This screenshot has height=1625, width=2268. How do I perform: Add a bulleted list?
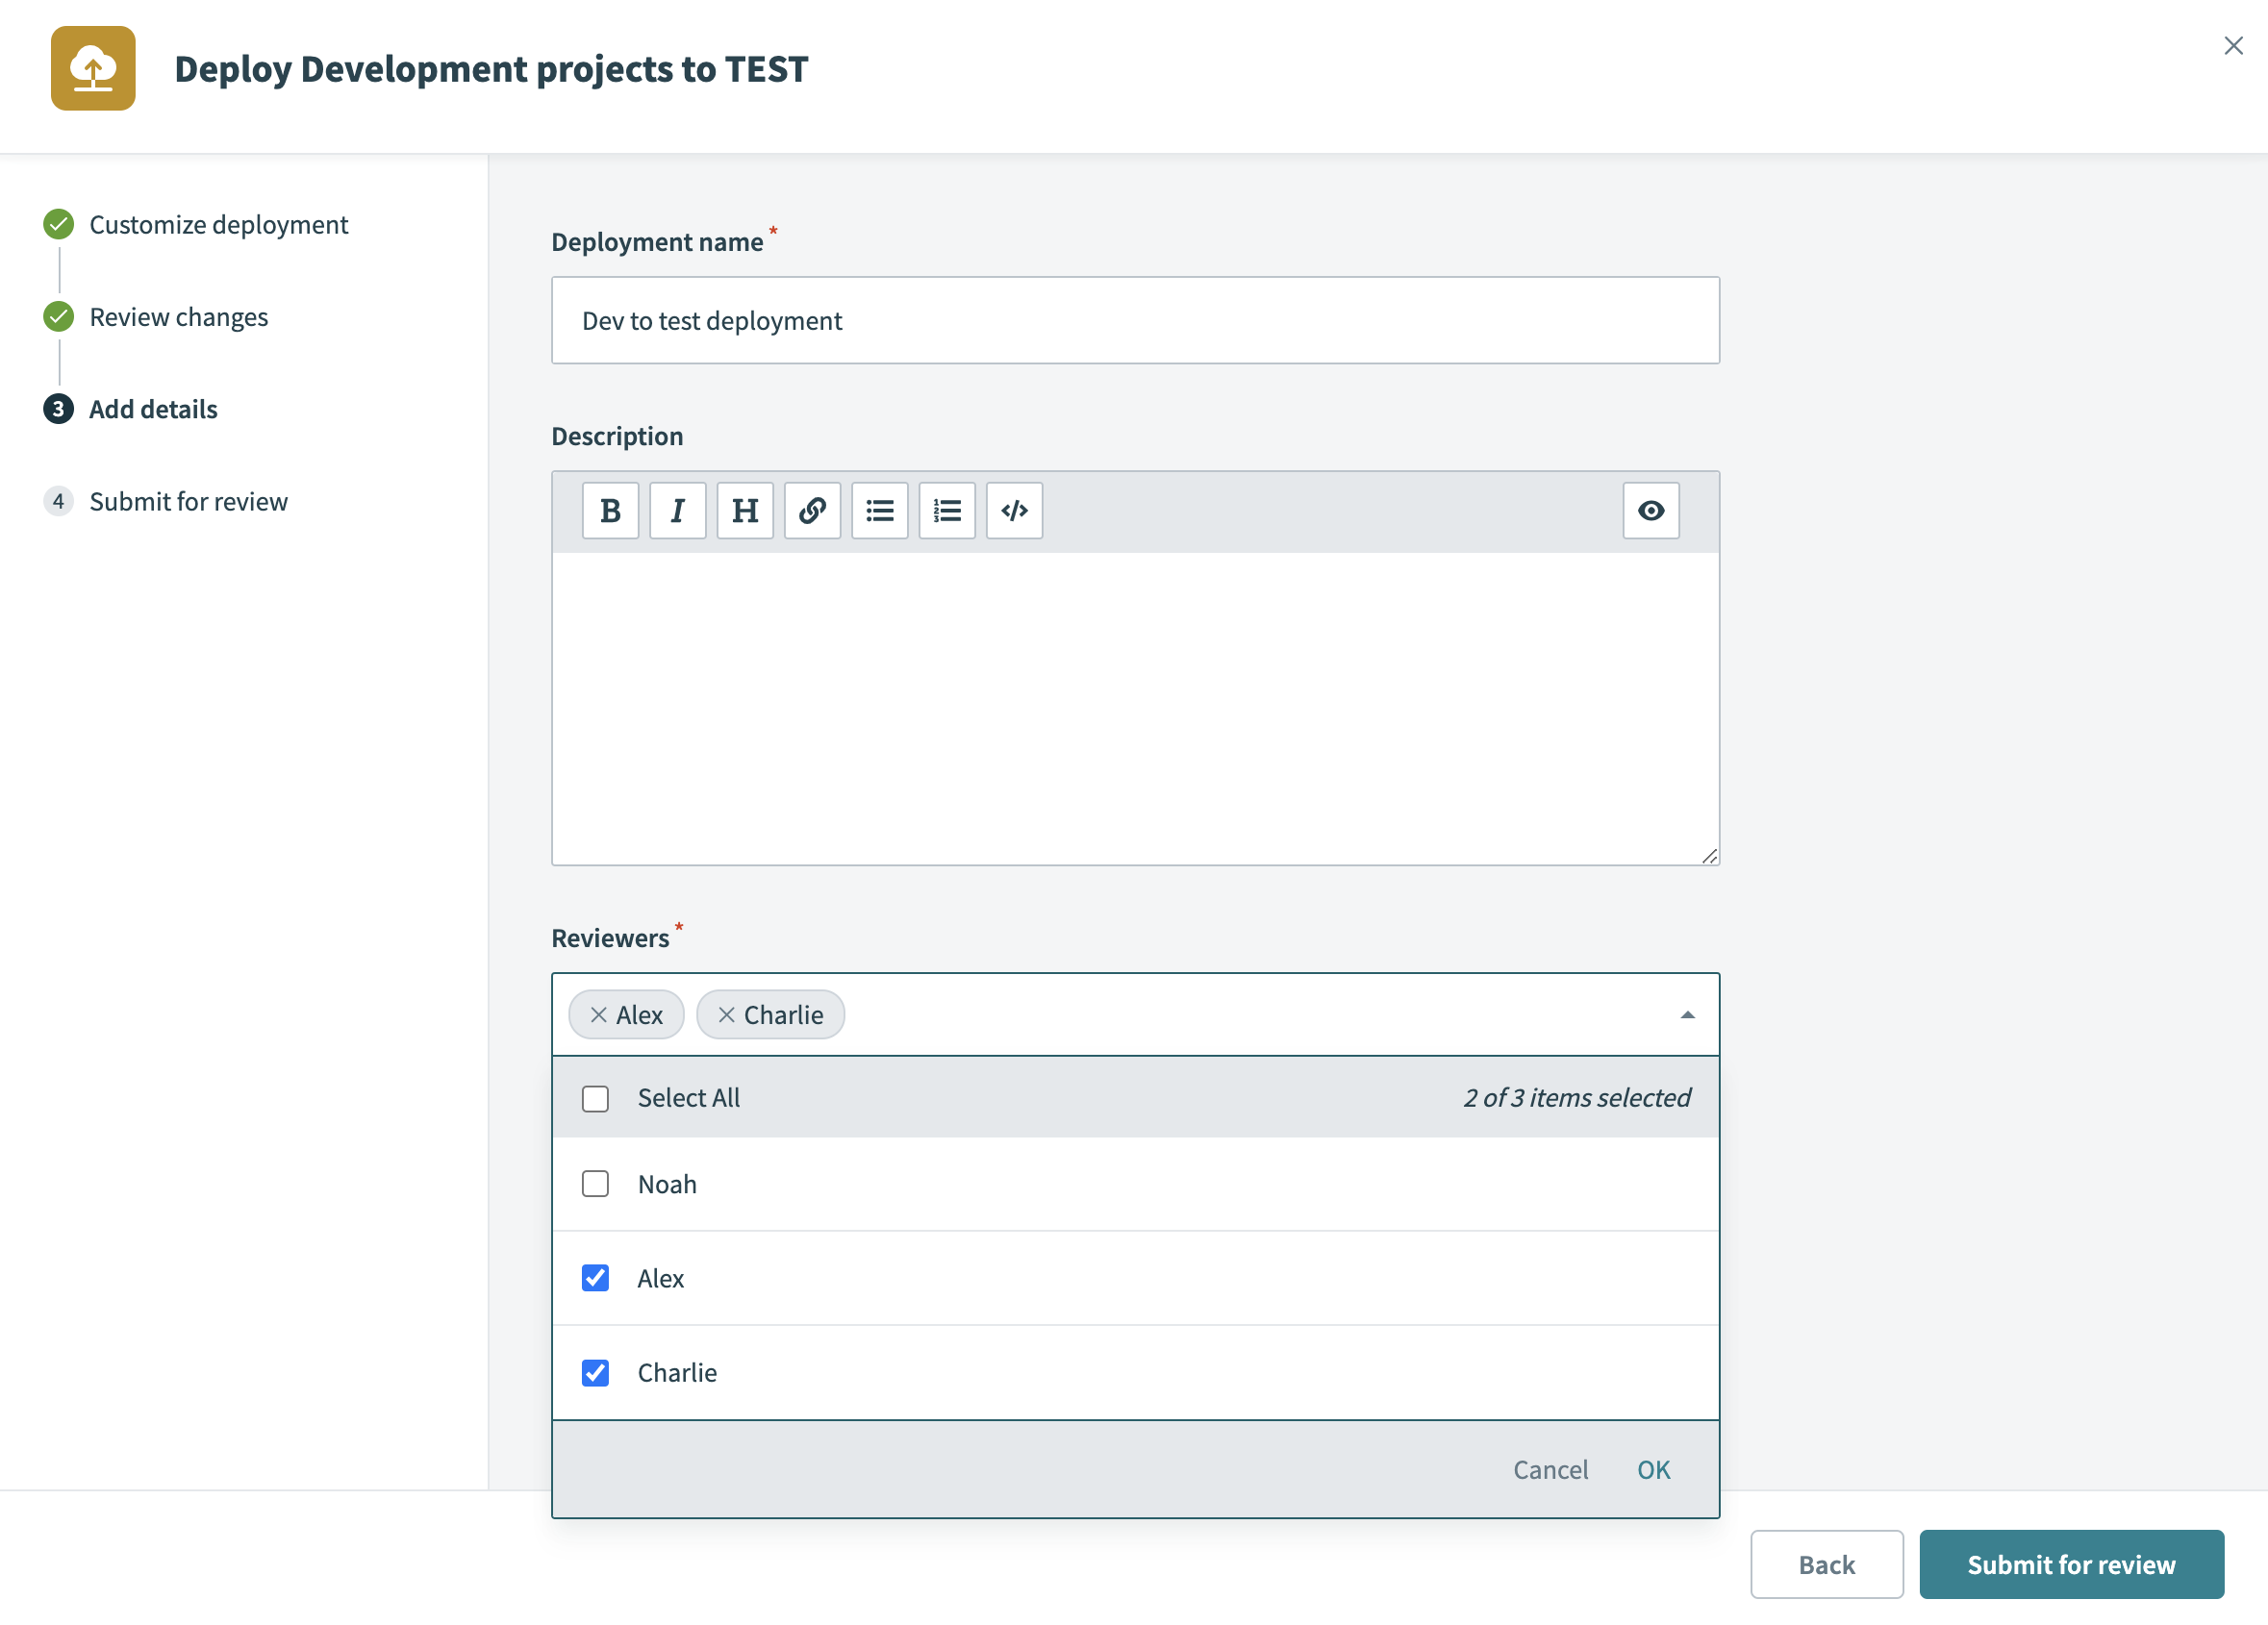point(879,511)
